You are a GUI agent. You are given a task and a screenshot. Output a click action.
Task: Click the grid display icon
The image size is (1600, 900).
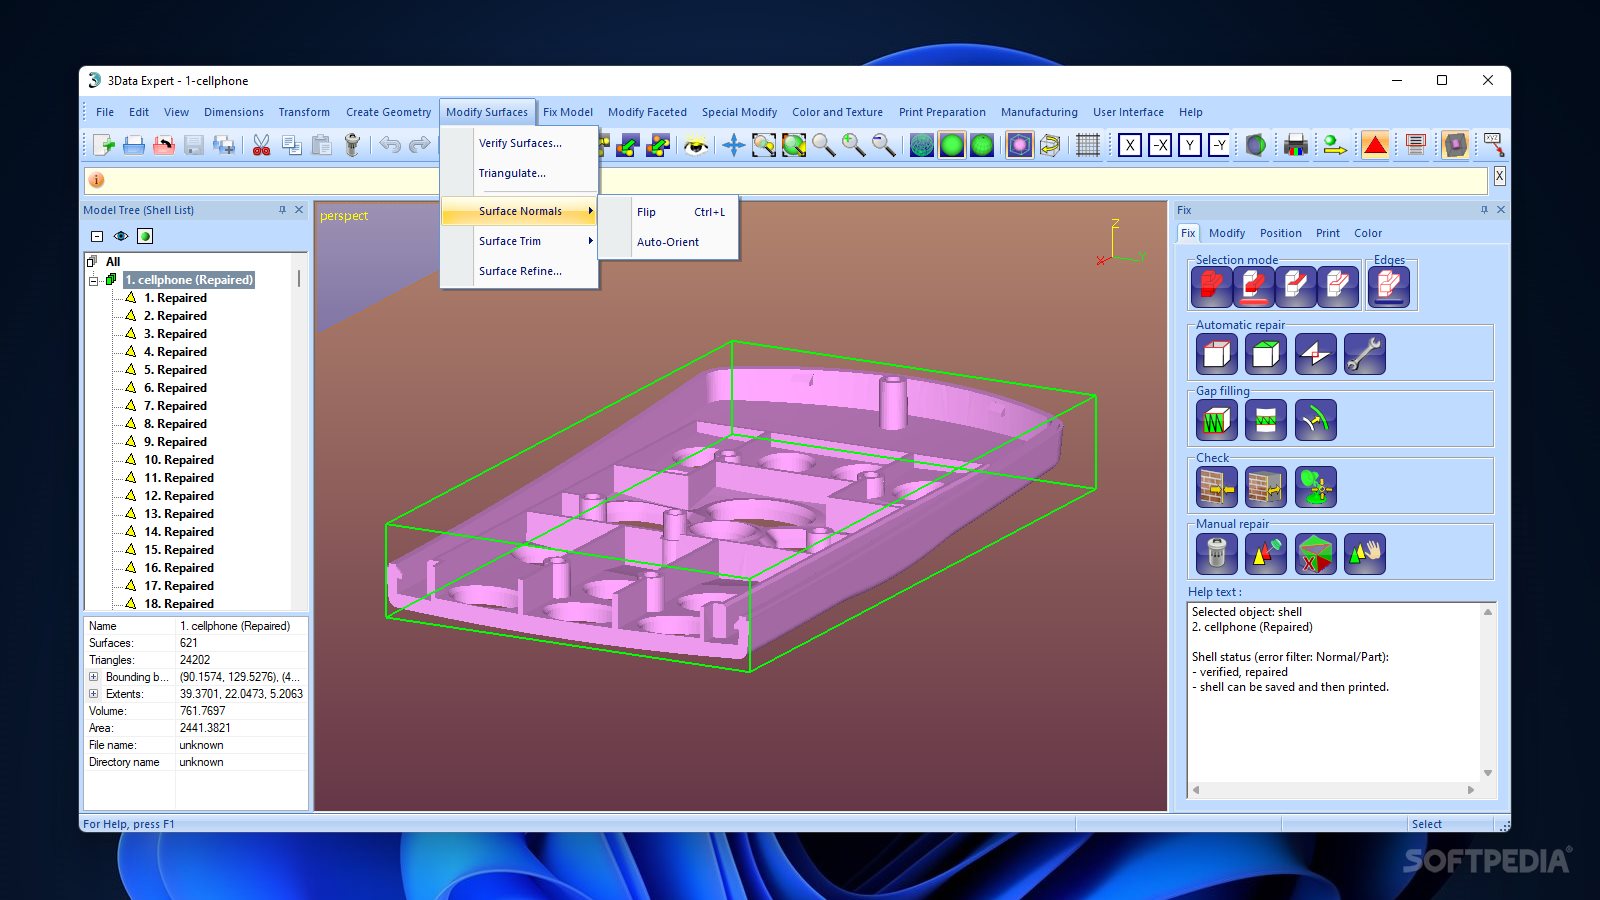pos(1088,146)
